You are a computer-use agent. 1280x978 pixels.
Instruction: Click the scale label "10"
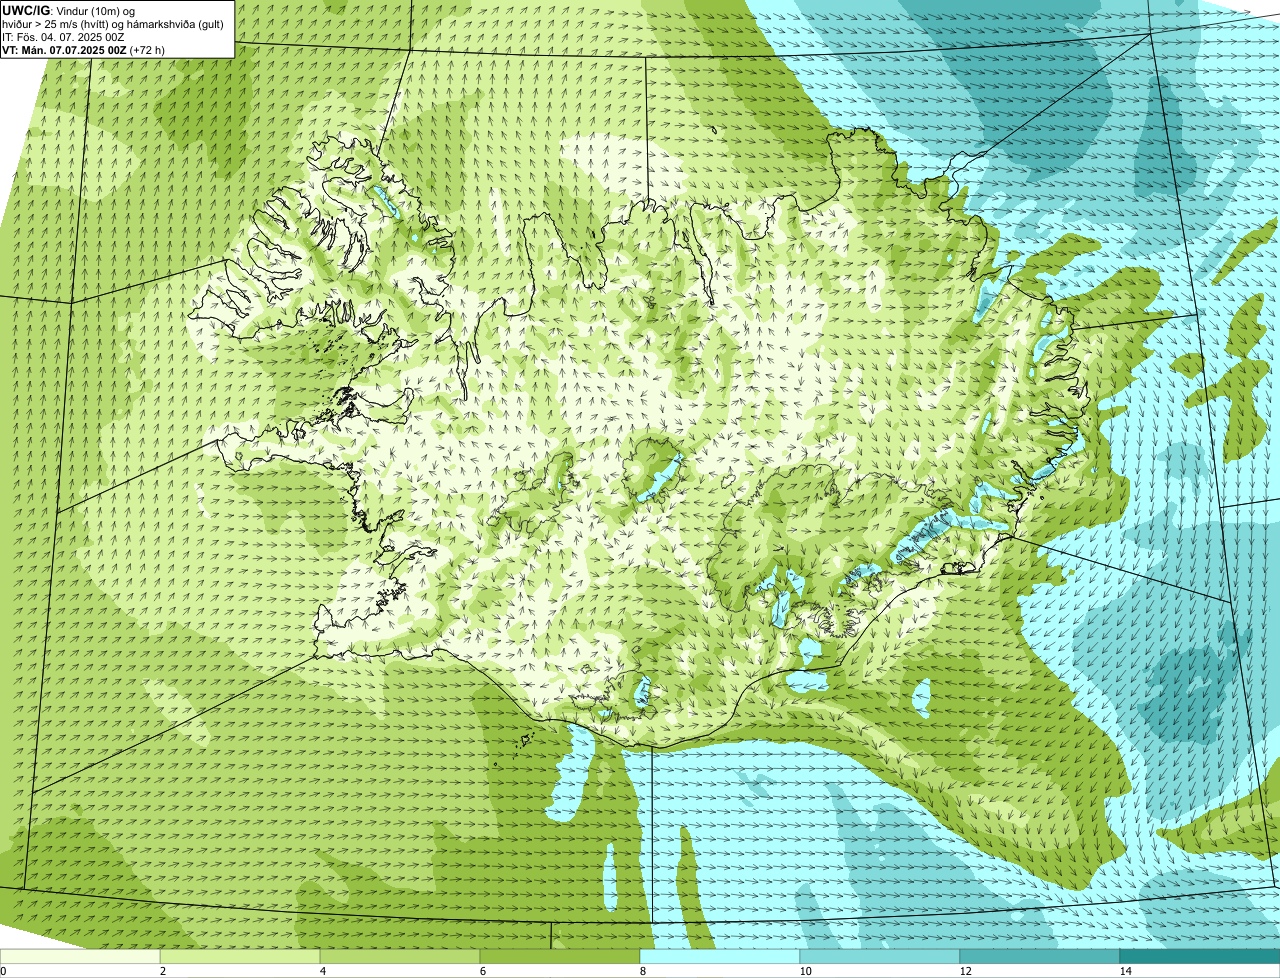(x=805, y=971)
